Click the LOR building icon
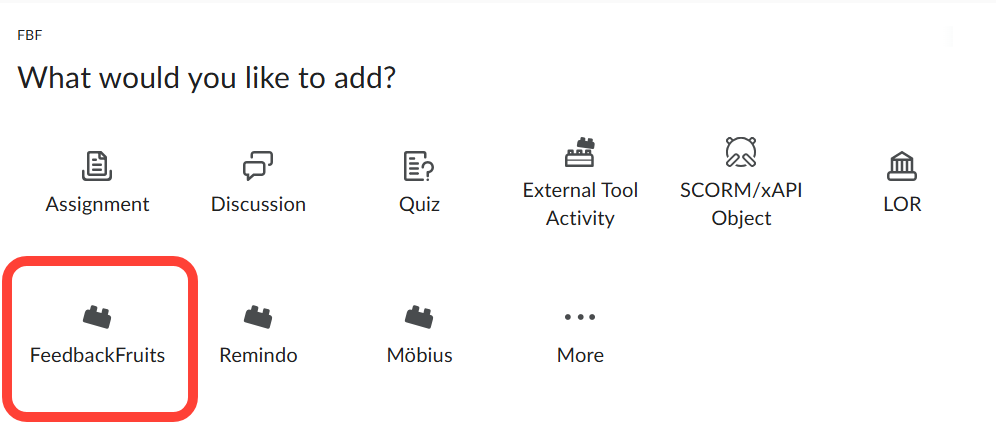The height and width of the screenshot is (426, 996). pos(902,166)
